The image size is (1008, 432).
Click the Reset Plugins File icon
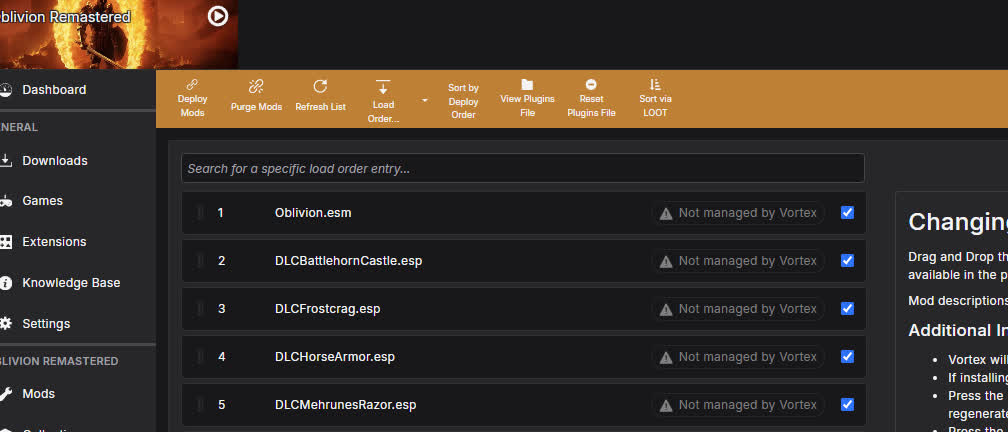(591, 84)
